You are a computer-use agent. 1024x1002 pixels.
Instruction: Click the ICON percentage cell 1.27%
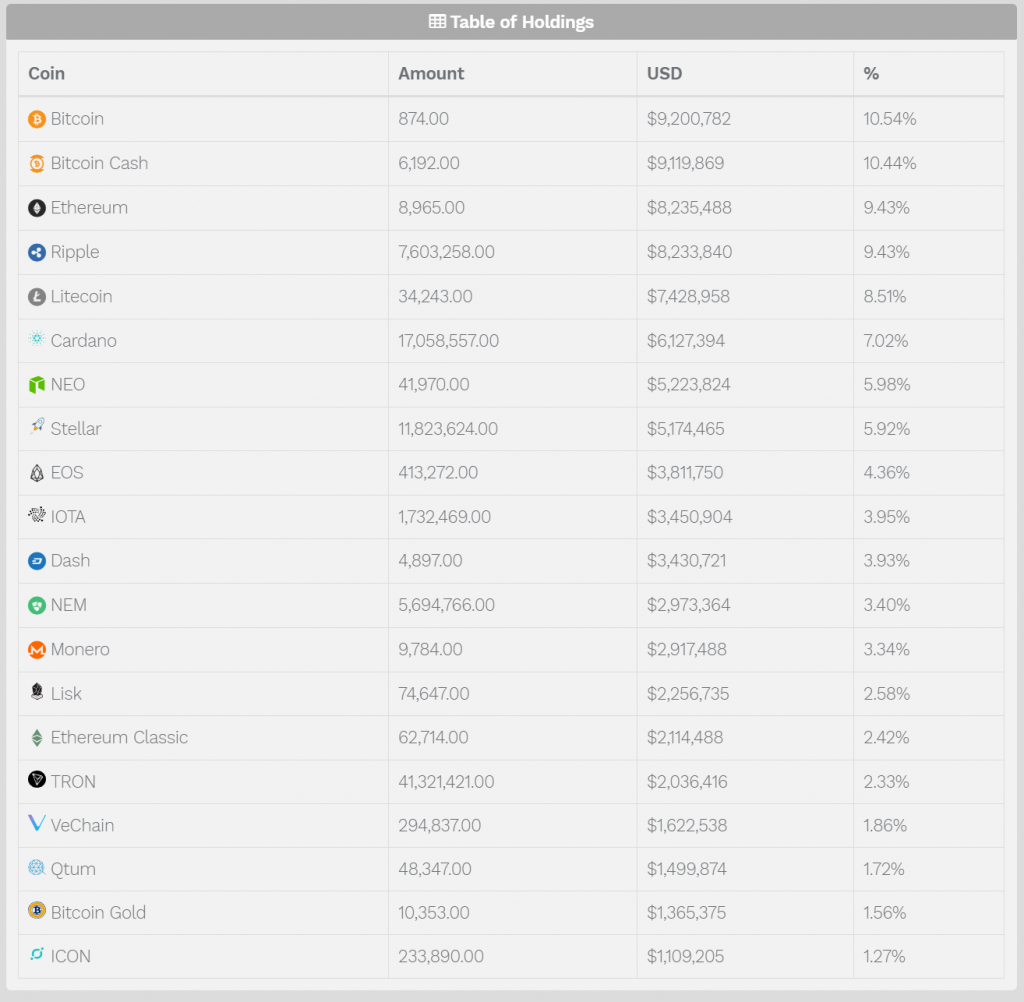click(884, 956)
